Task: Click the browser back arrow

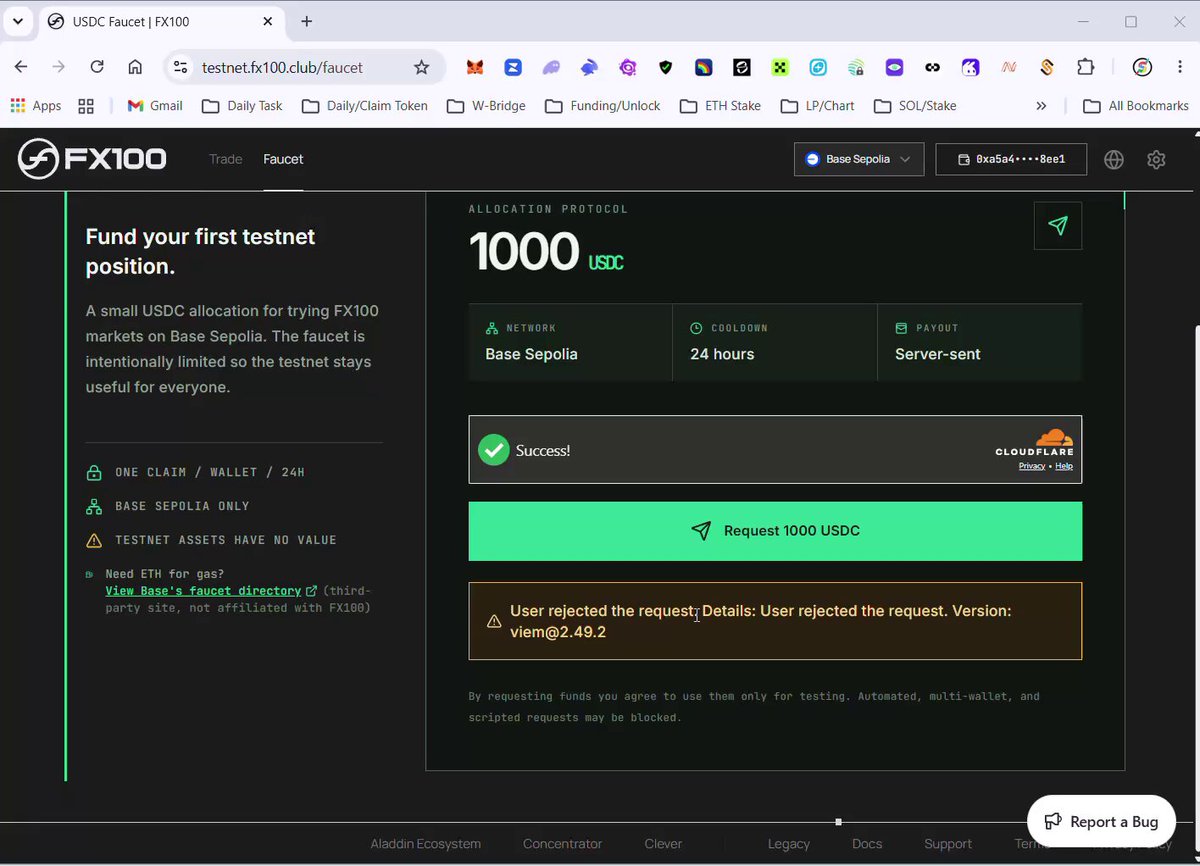Action: [x=21, y=67]
